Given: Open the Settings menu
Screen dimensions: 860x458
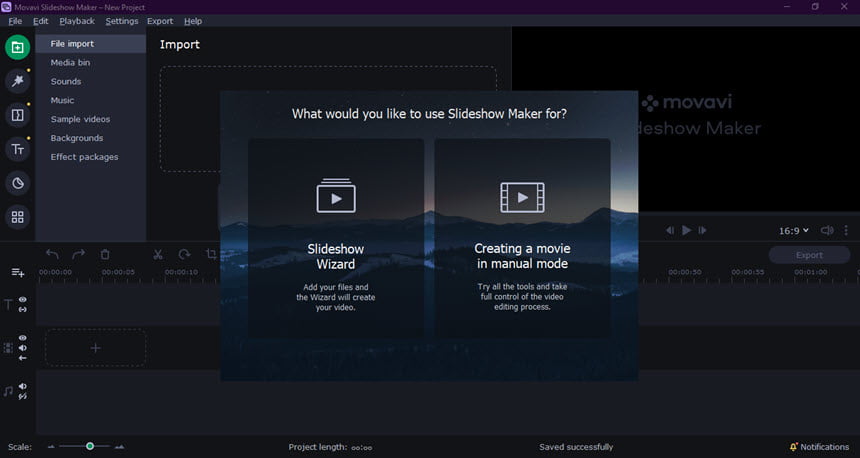Looking at the screenshot, I should coord(122,21).
